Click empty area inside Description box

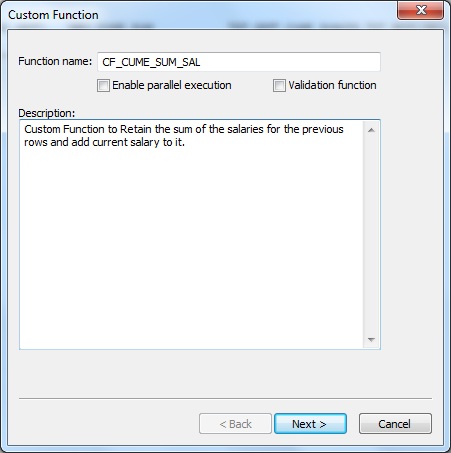pyautogui.click(x=192, y=247)
